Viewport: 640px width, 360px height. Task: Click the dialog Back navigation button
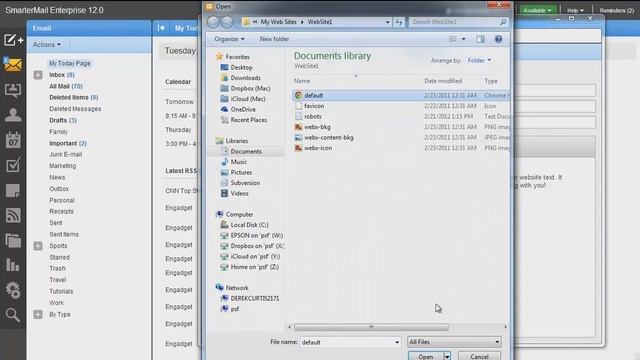click(x=213, y=22)
